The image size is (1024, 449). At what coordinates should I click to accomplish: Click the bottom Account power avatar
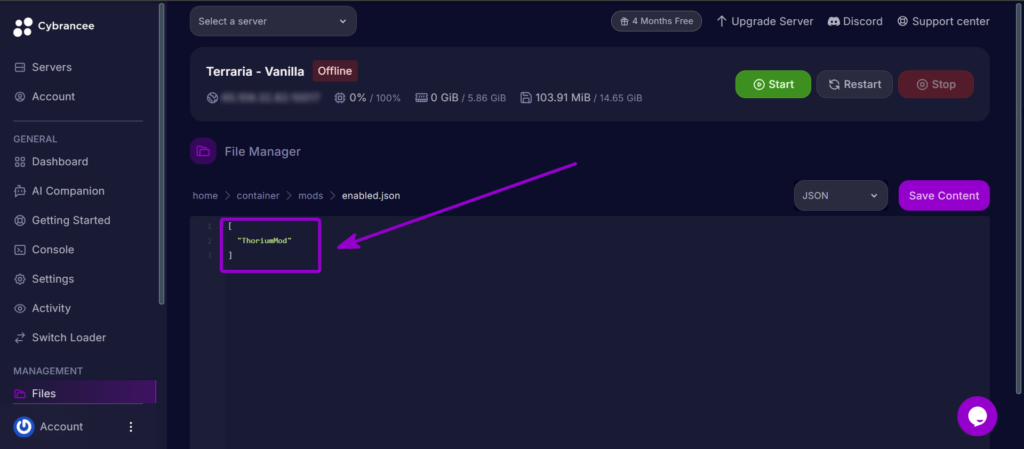click(24, 427)
